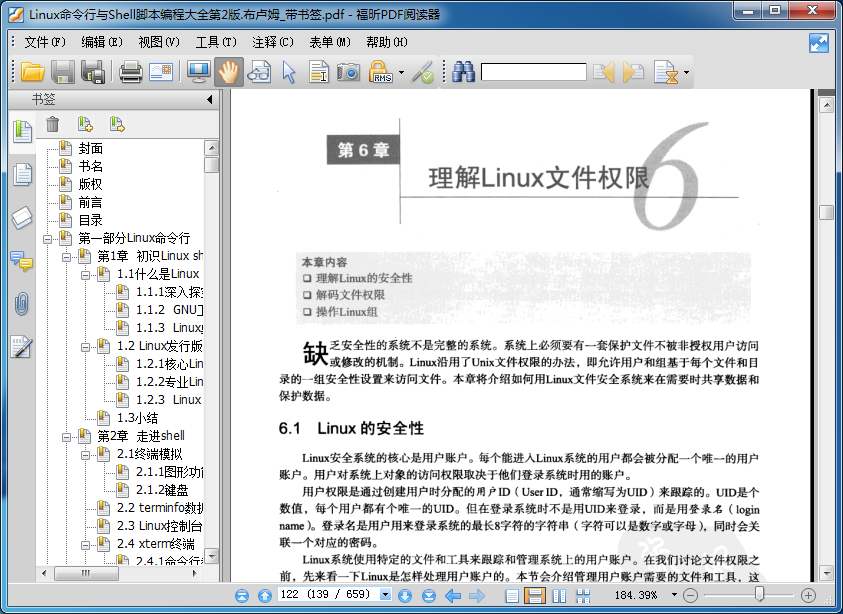Print the document with the printer icon

pyautogui.click(x=131, y=72)
